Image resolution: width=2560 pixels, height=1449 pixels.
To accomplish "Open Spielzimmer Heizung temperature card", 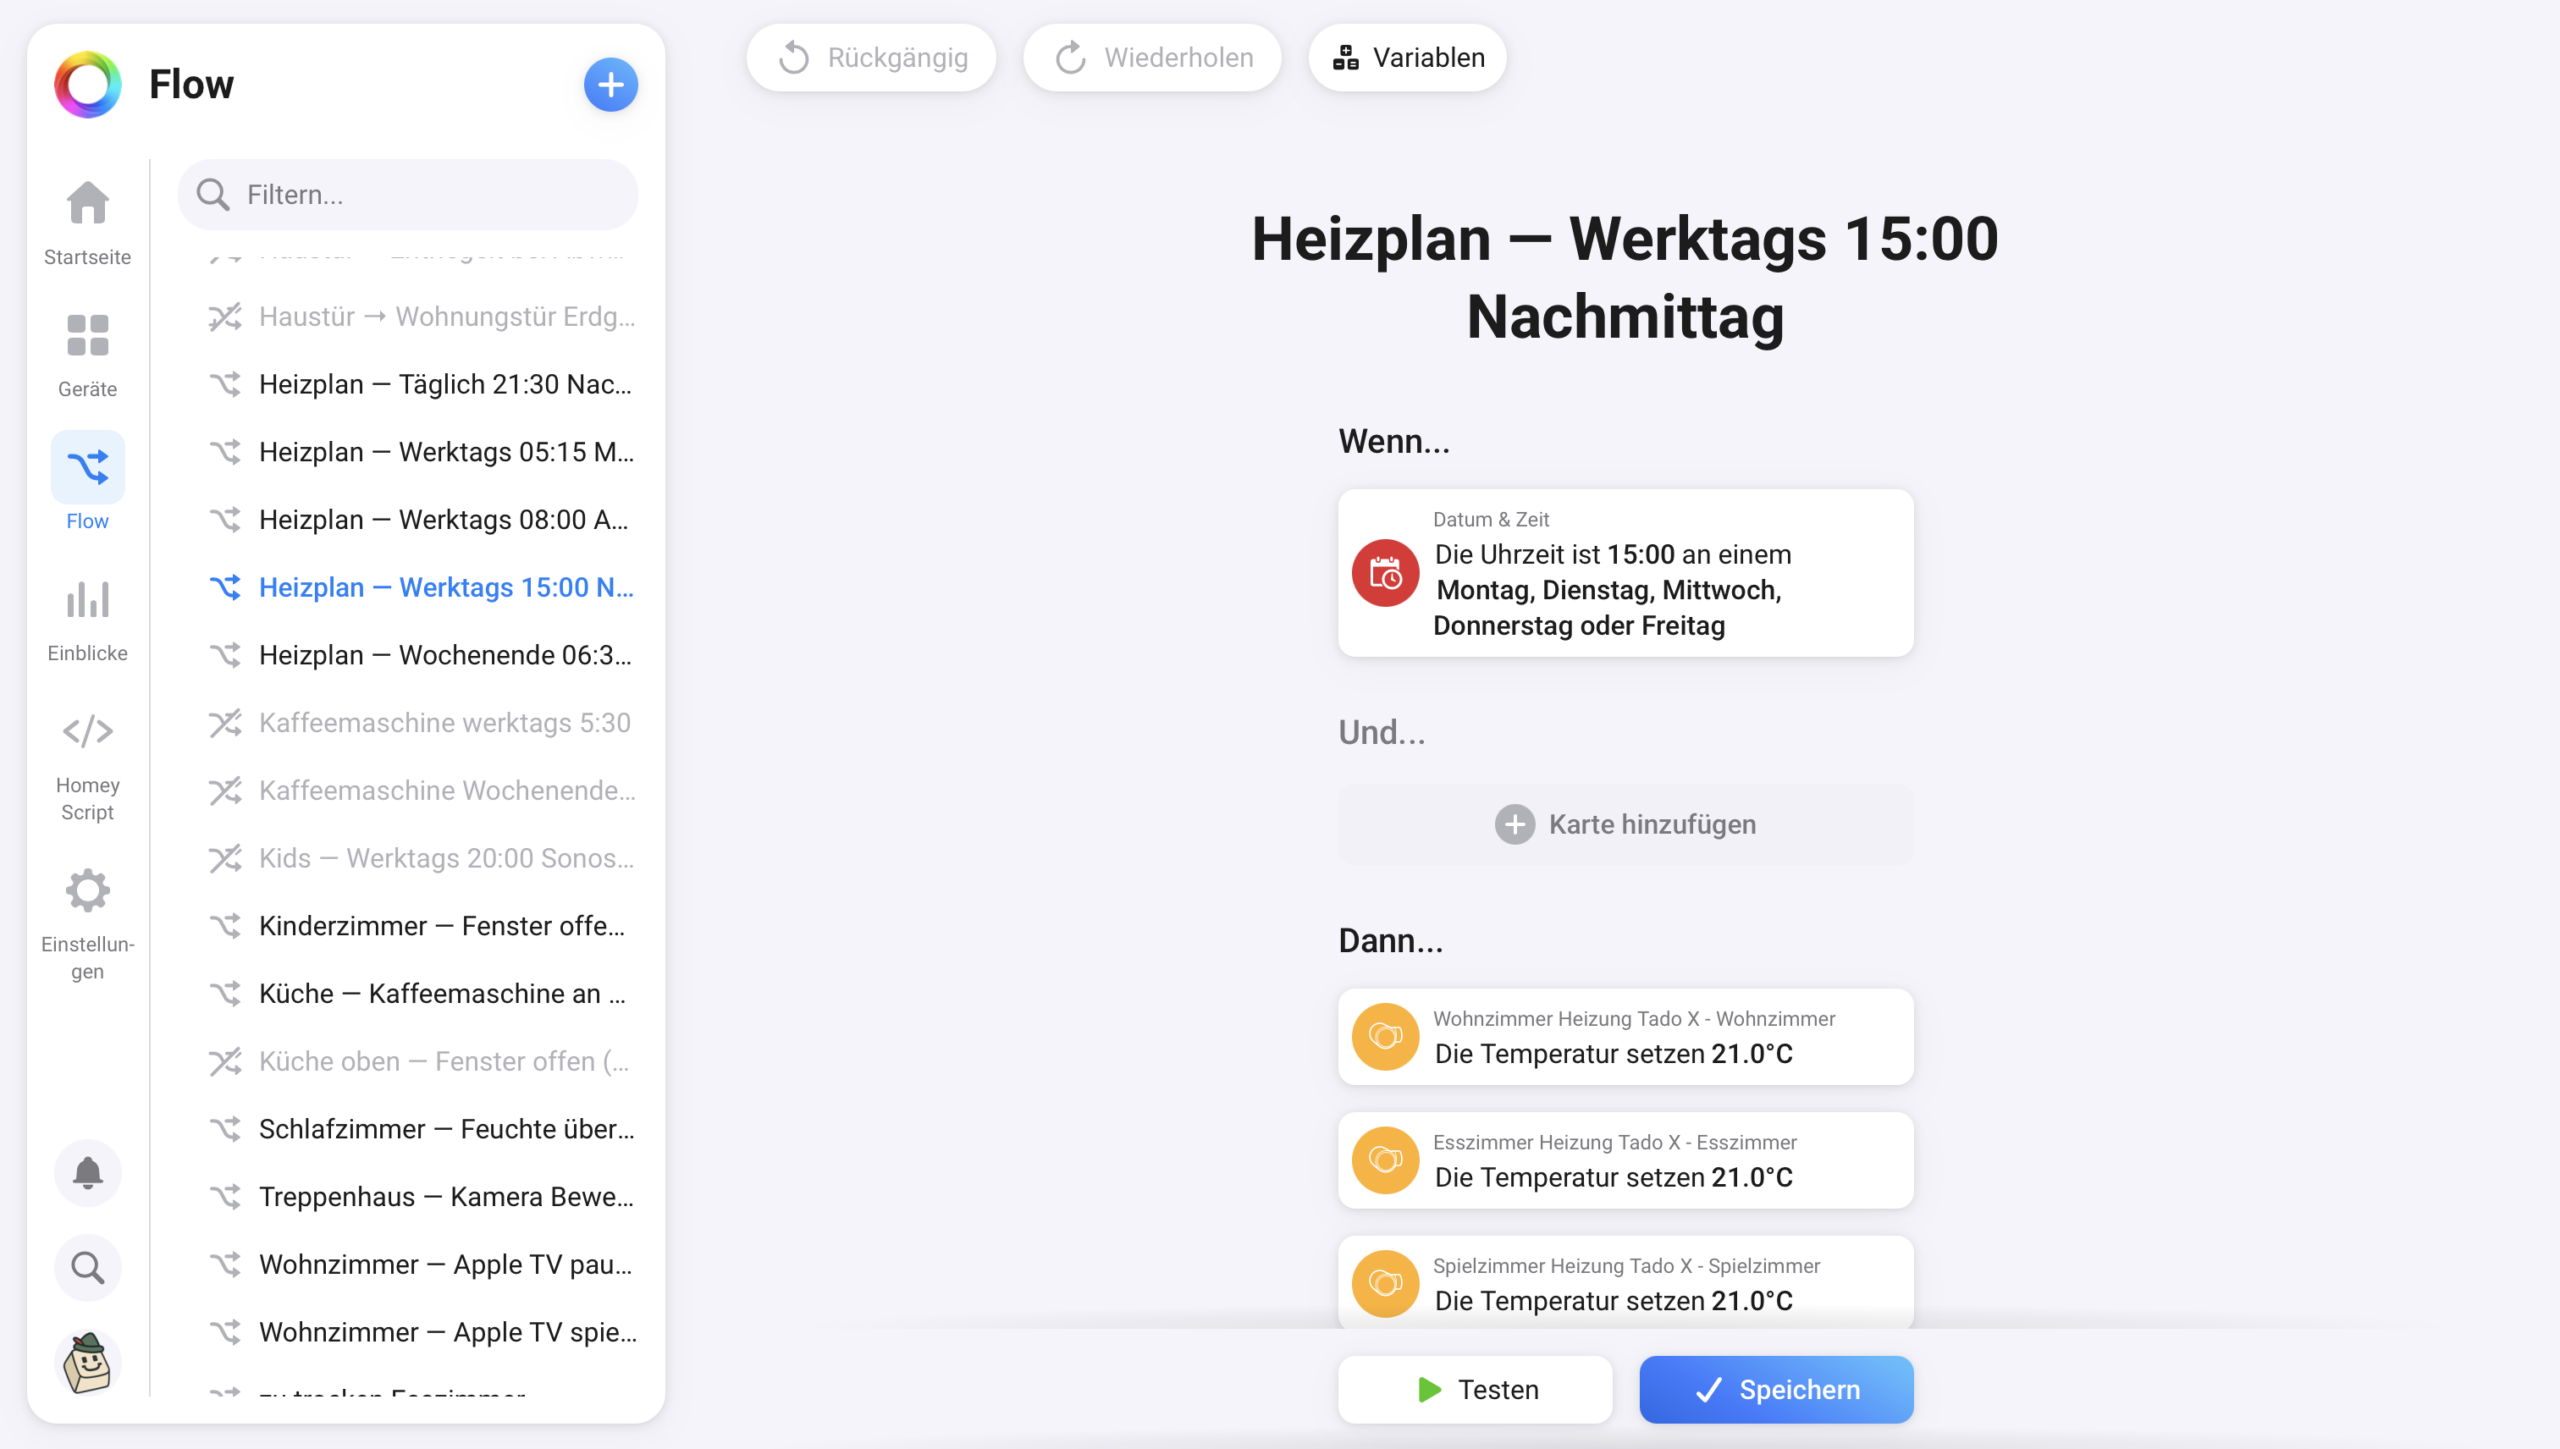I will 1626,1284.
